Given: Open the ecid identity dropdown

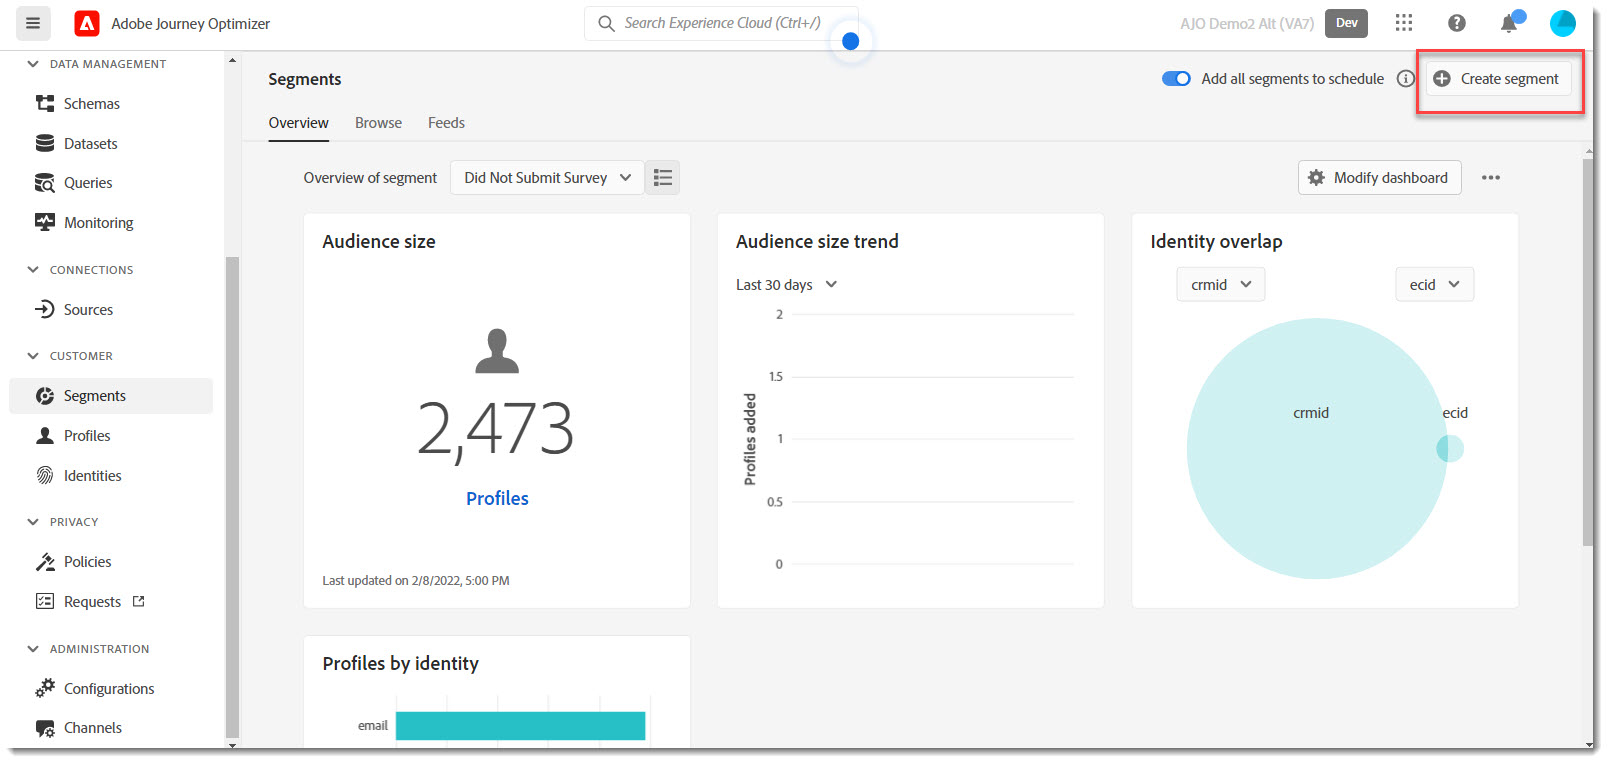Looking at the screenshot, I should click(1435, 285).
